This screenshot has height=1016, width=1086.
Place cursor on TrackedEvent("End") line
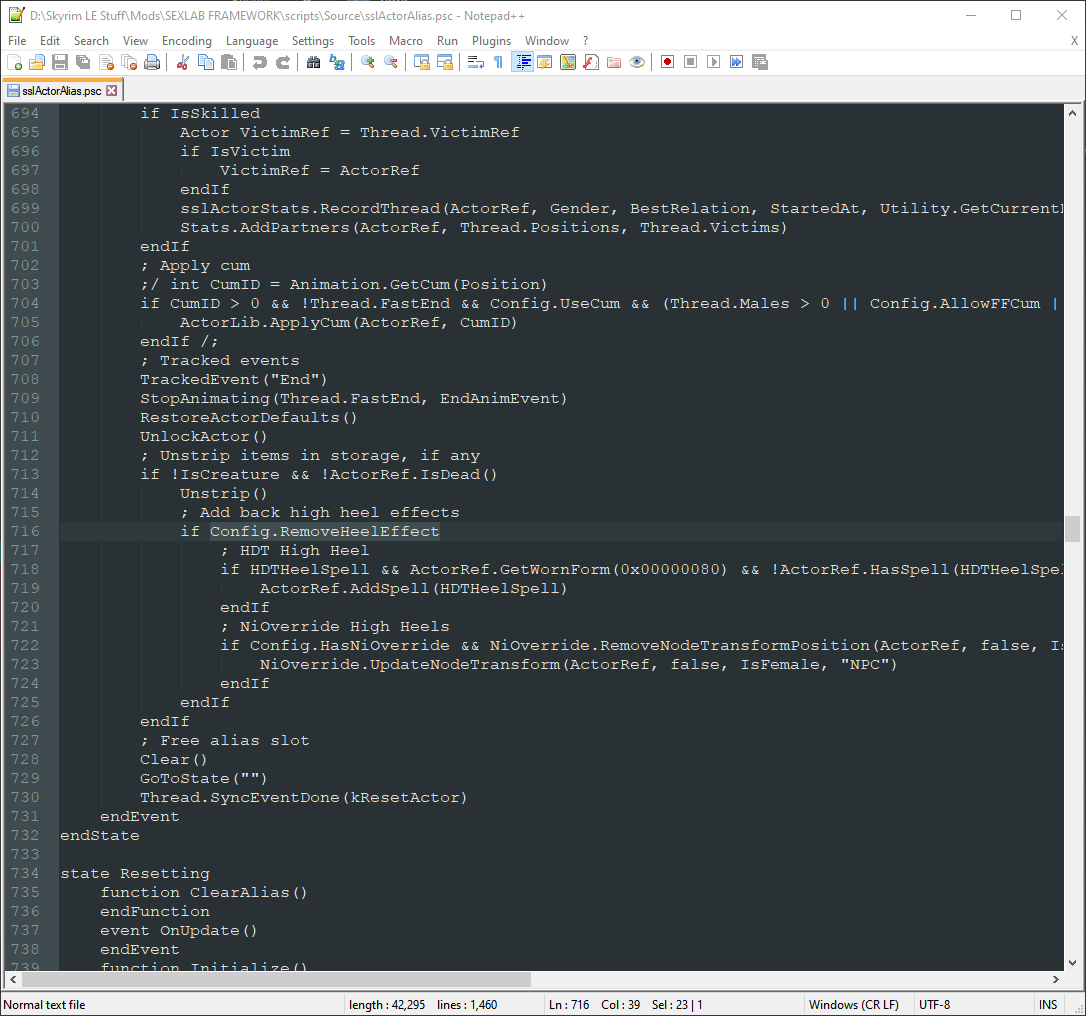233,380
